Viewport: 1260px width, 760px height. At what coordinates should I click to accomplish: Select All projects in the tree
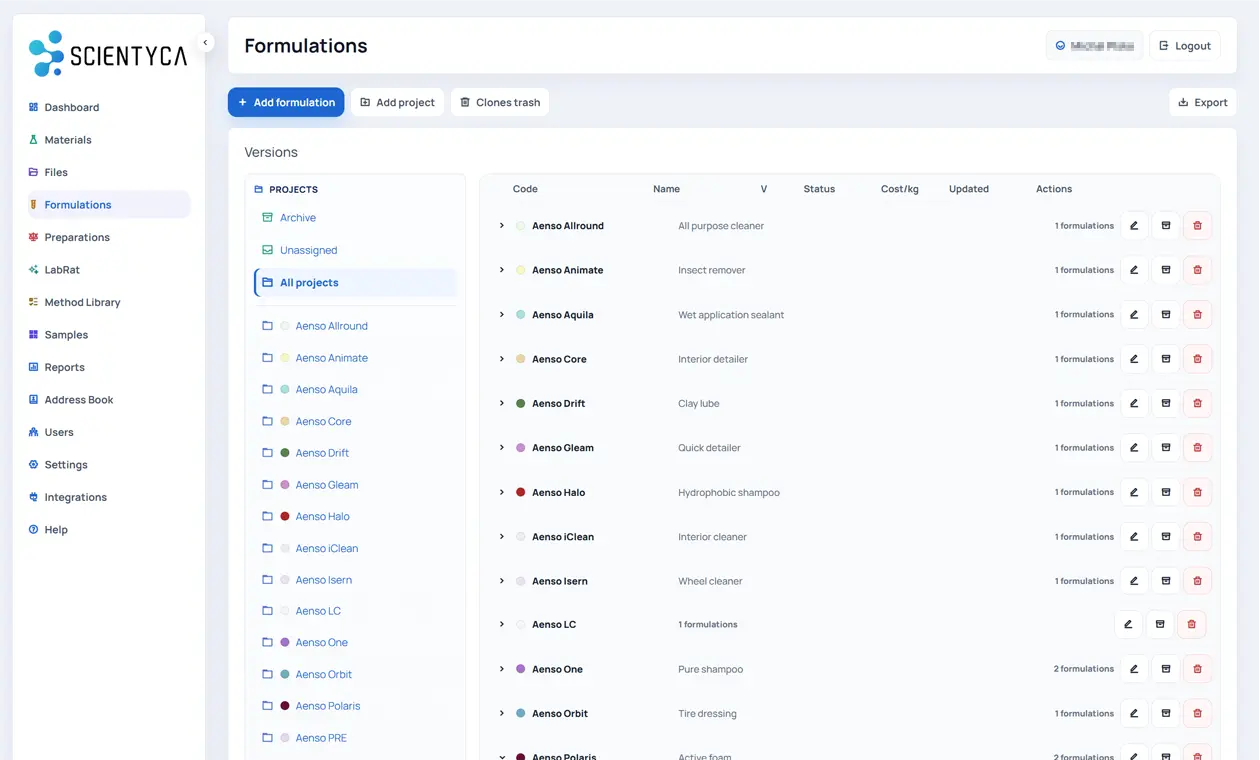(x=355, y=283)
